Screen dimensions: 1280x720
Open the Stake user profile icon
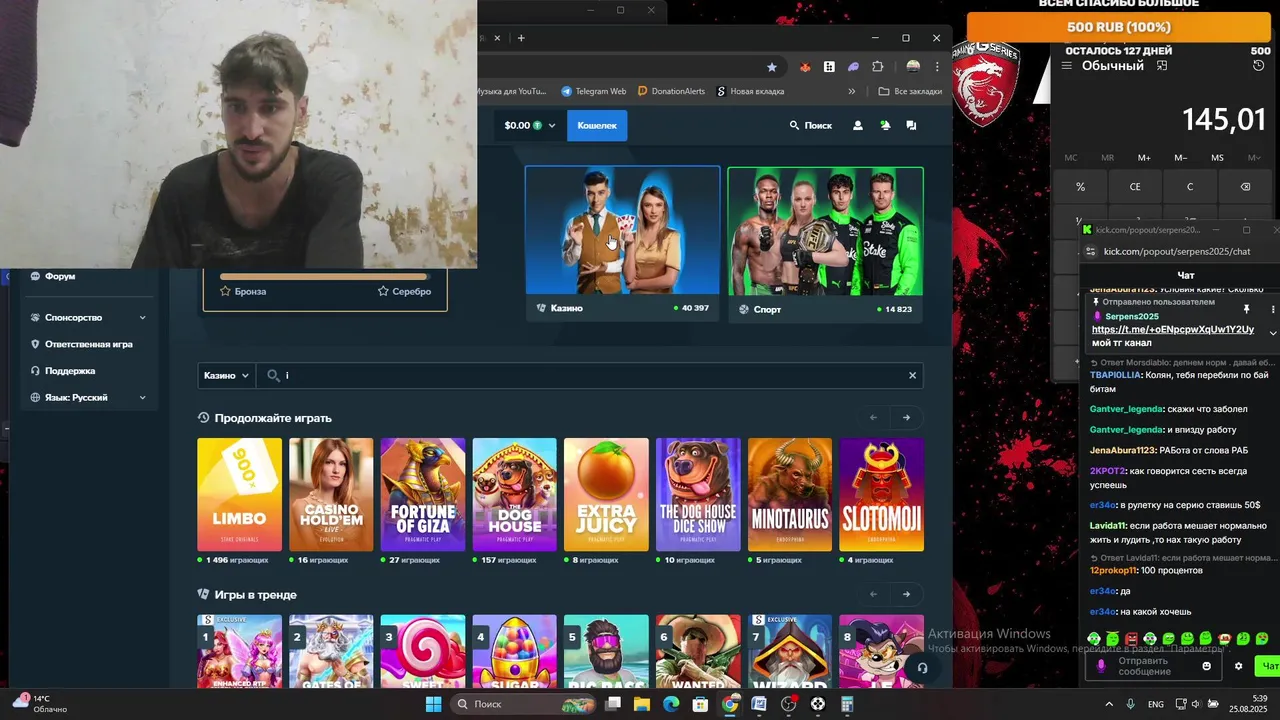[x=857, y=125]
